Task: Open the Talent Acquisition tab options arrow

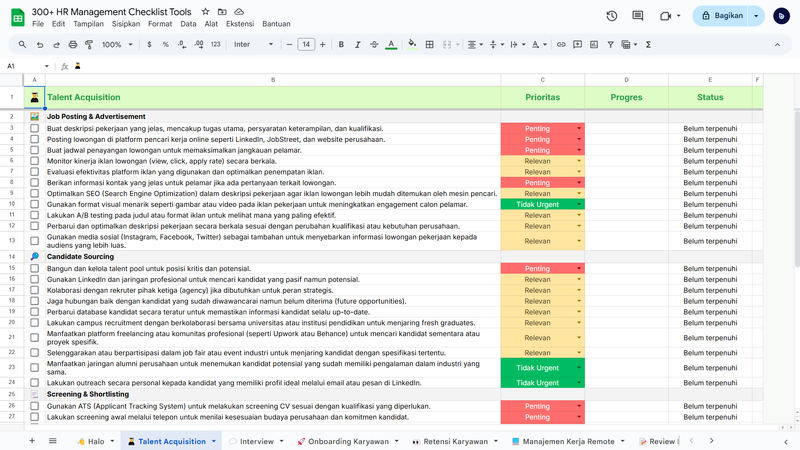Action: [x=214, y=441]
